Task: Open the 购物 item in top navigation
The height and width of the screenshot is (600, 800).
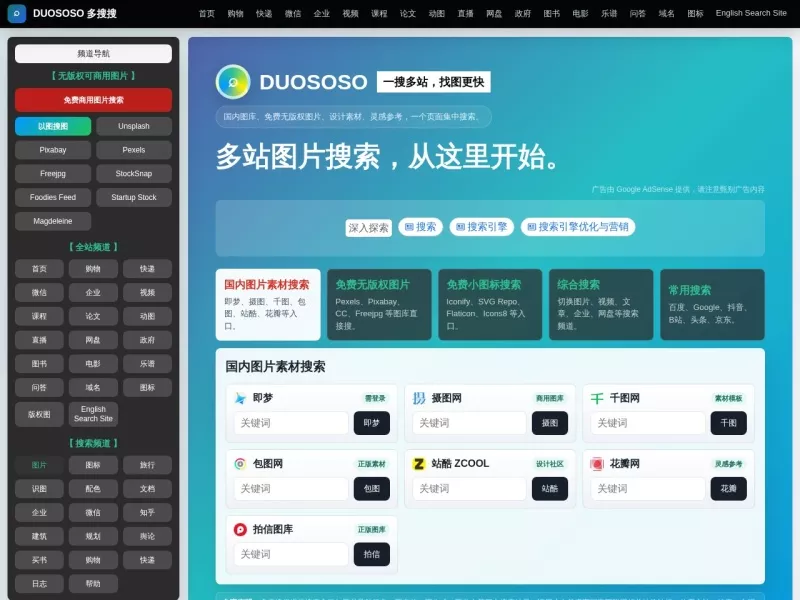Action: pos(235,14)
